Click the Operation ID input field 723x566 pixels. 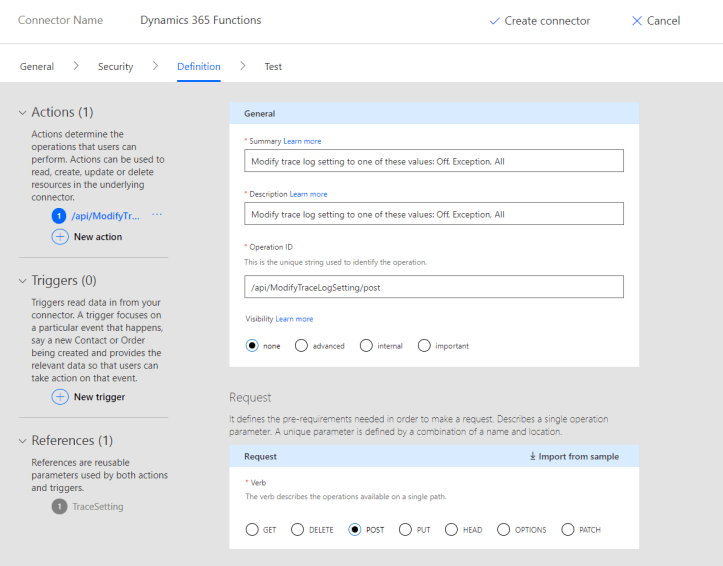pyautogui.click(x=434, y=287)
